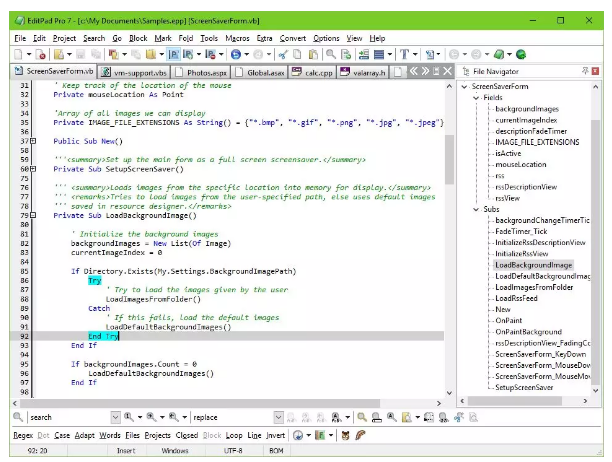This screenshot has width=612, height=462.
Task: Click the Find First icon beside search box
Action: [128, 417]
